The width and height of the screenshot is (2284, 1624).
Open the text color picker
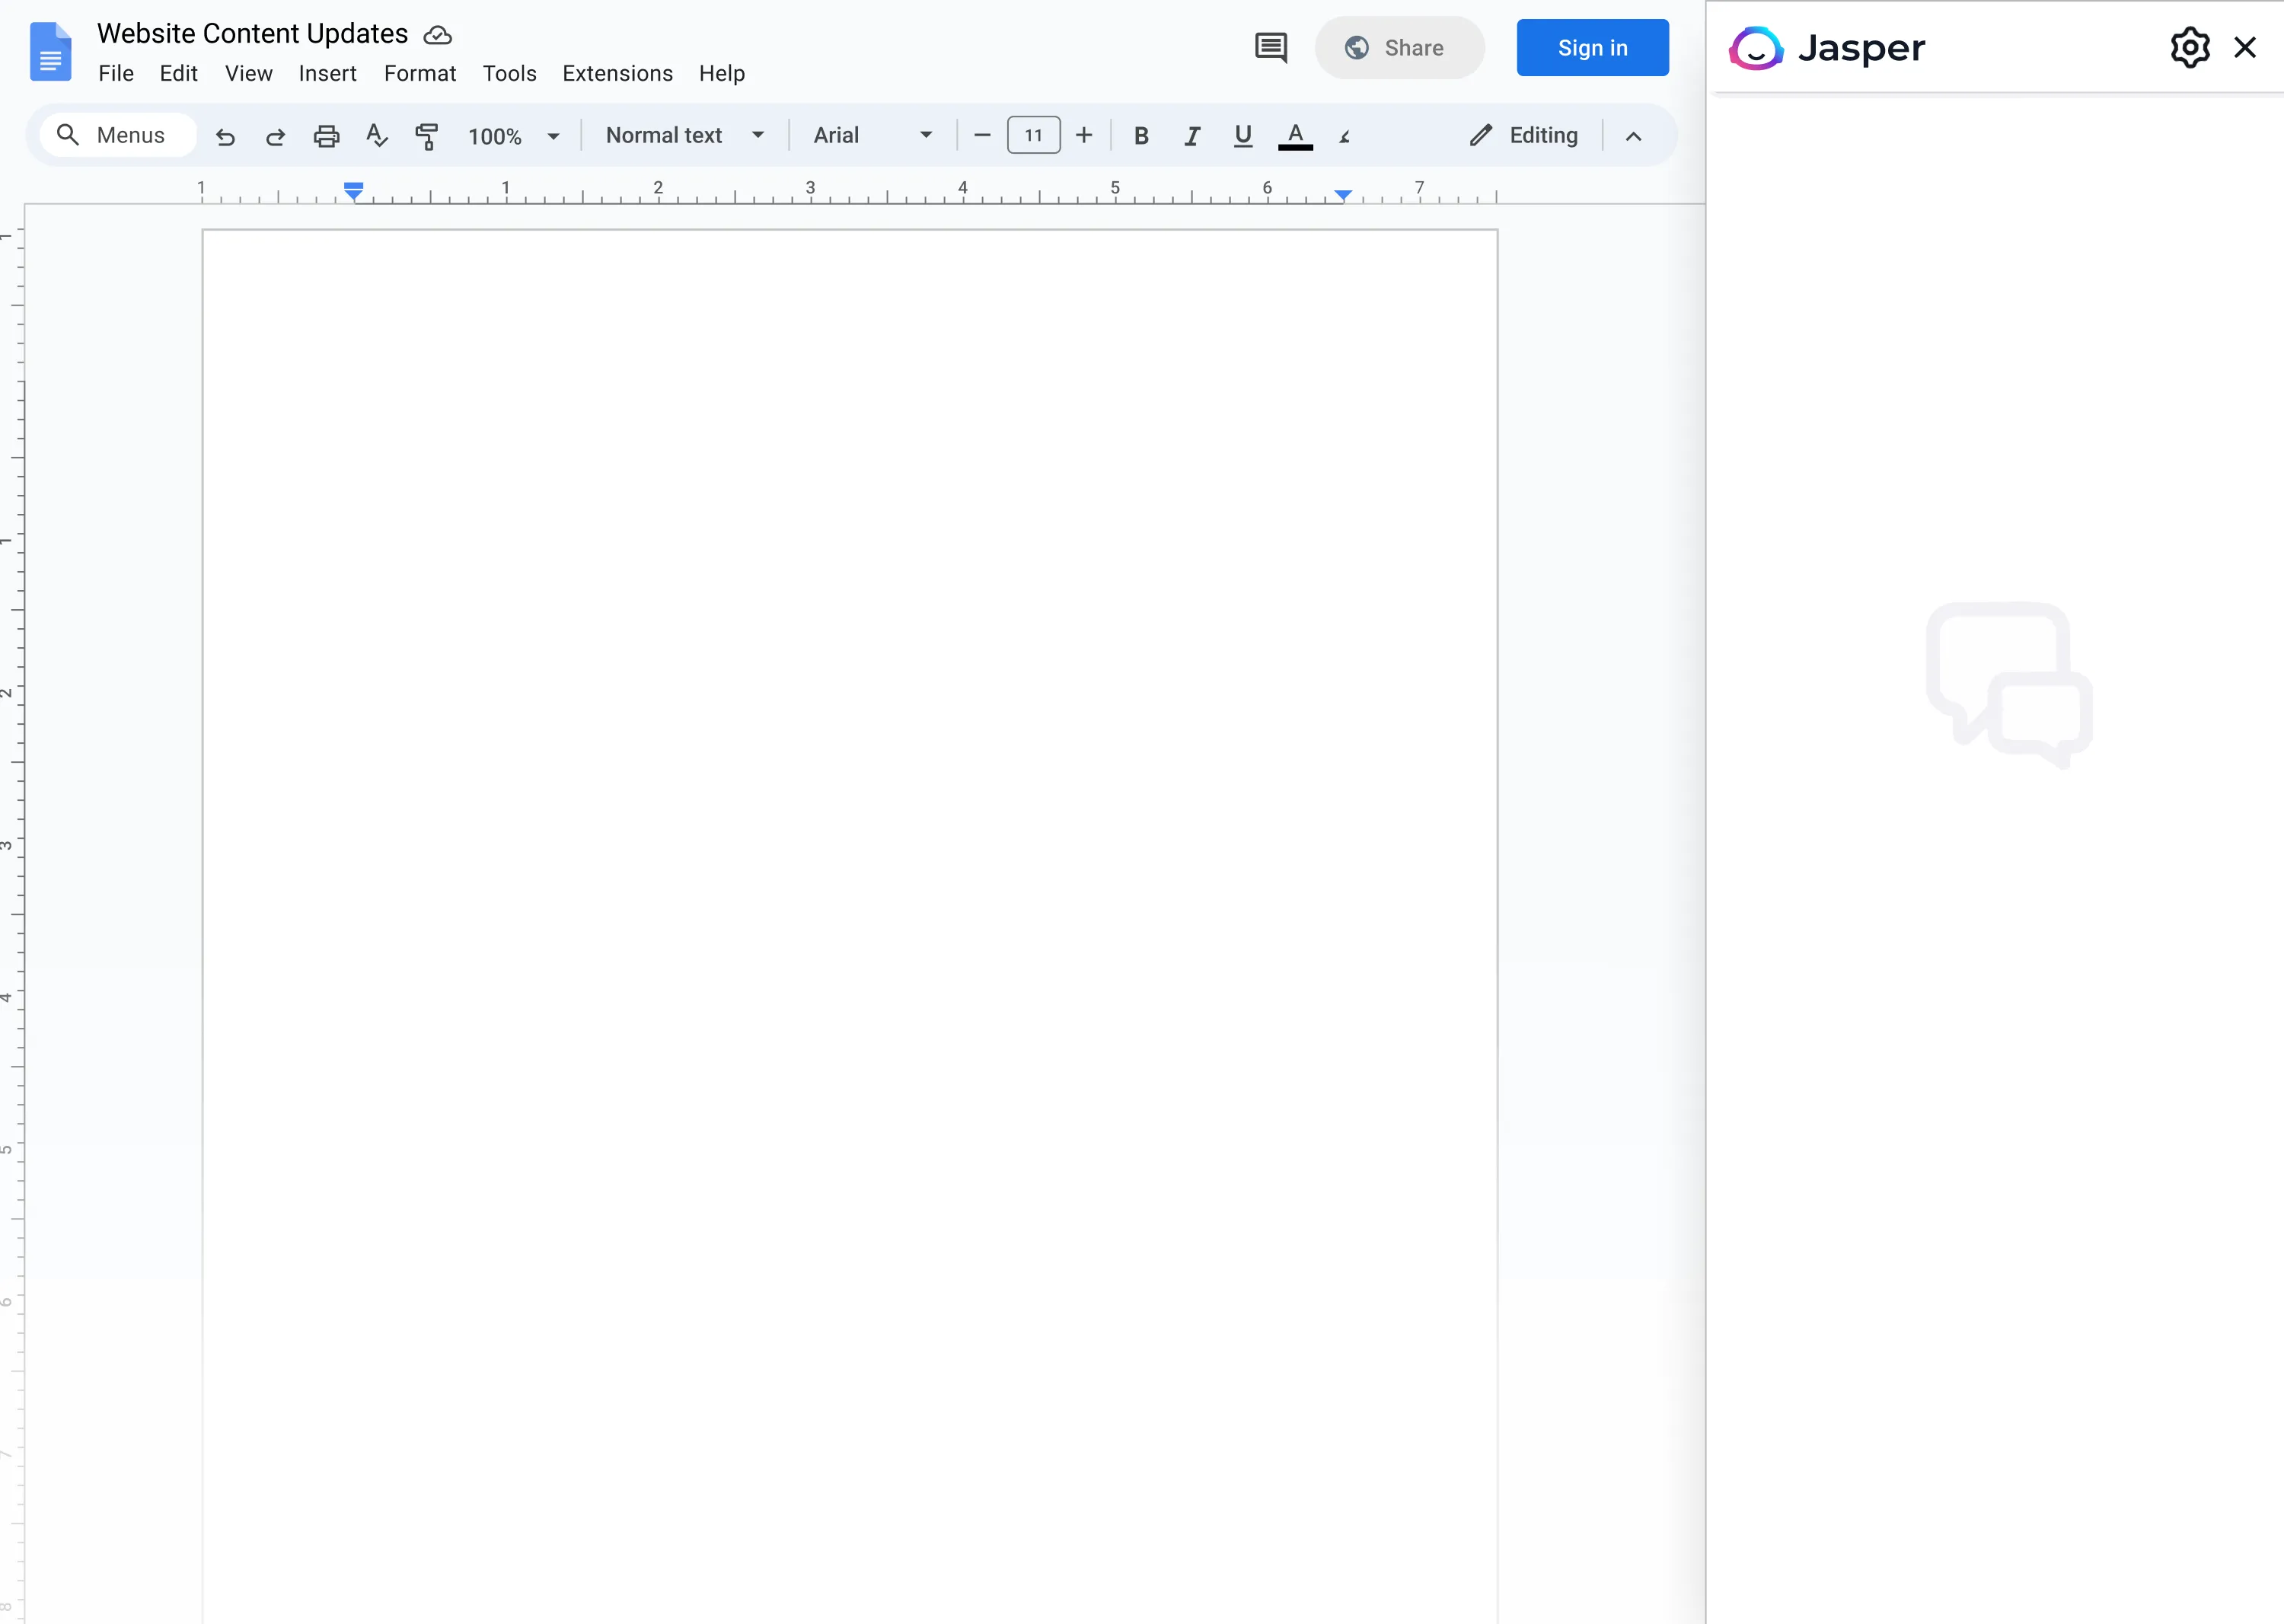(1295, 136)
